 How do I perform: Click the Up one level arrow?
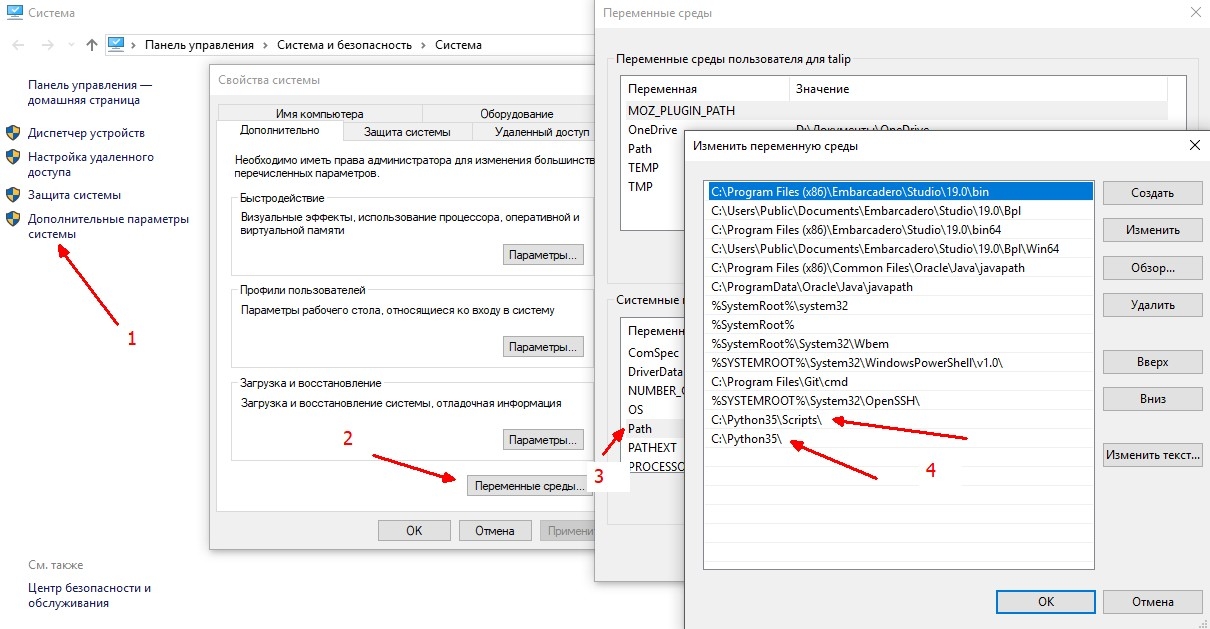click(92, 45)
